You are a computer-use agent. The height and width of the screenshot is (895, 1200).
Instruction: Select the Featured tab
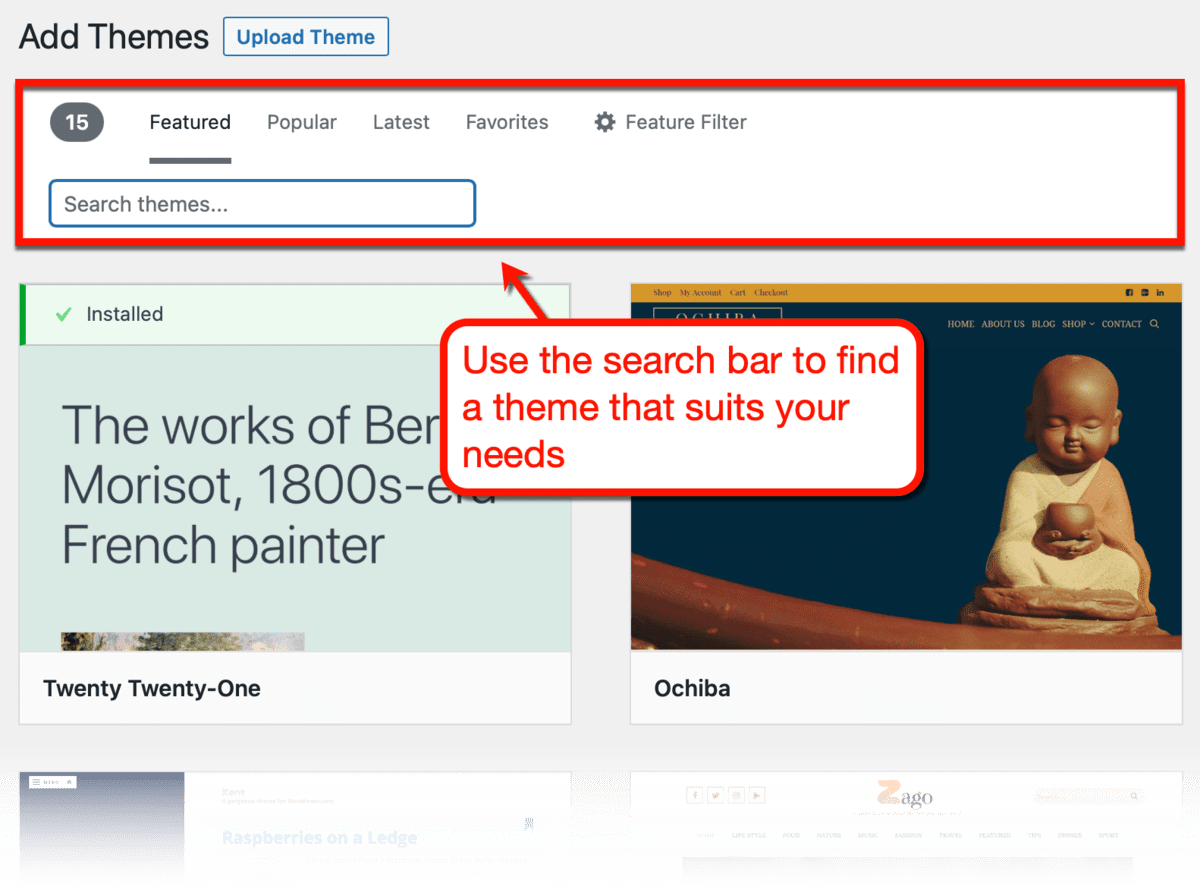pyautogui.click(x=189, y=122)
